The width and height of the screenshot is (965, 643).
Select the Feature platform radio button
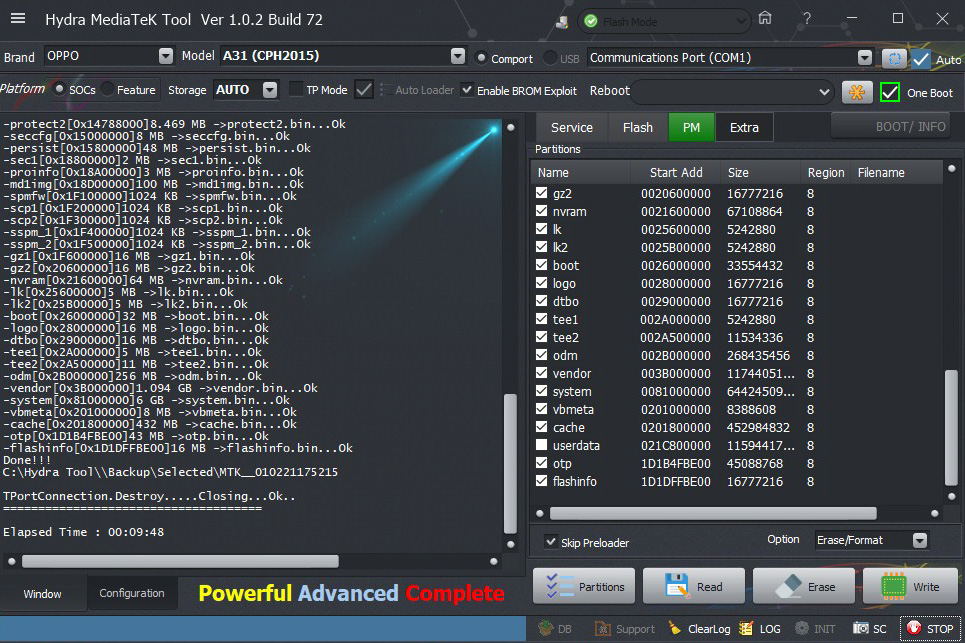pos(108,89)
